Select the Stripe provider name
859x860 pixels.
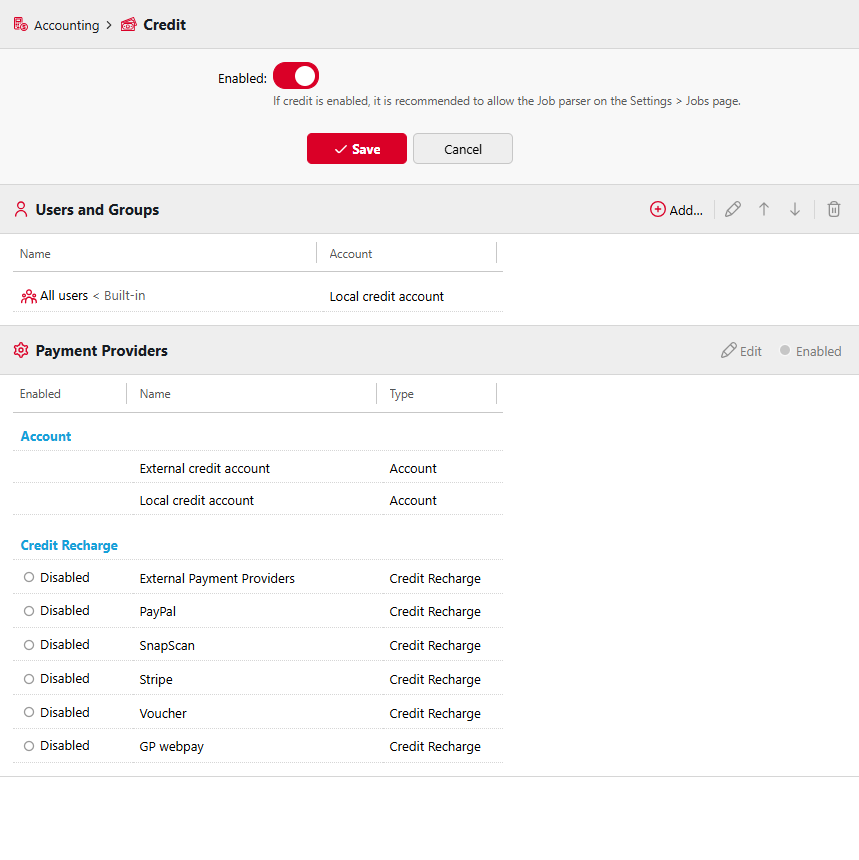click(x=156, y=680)
